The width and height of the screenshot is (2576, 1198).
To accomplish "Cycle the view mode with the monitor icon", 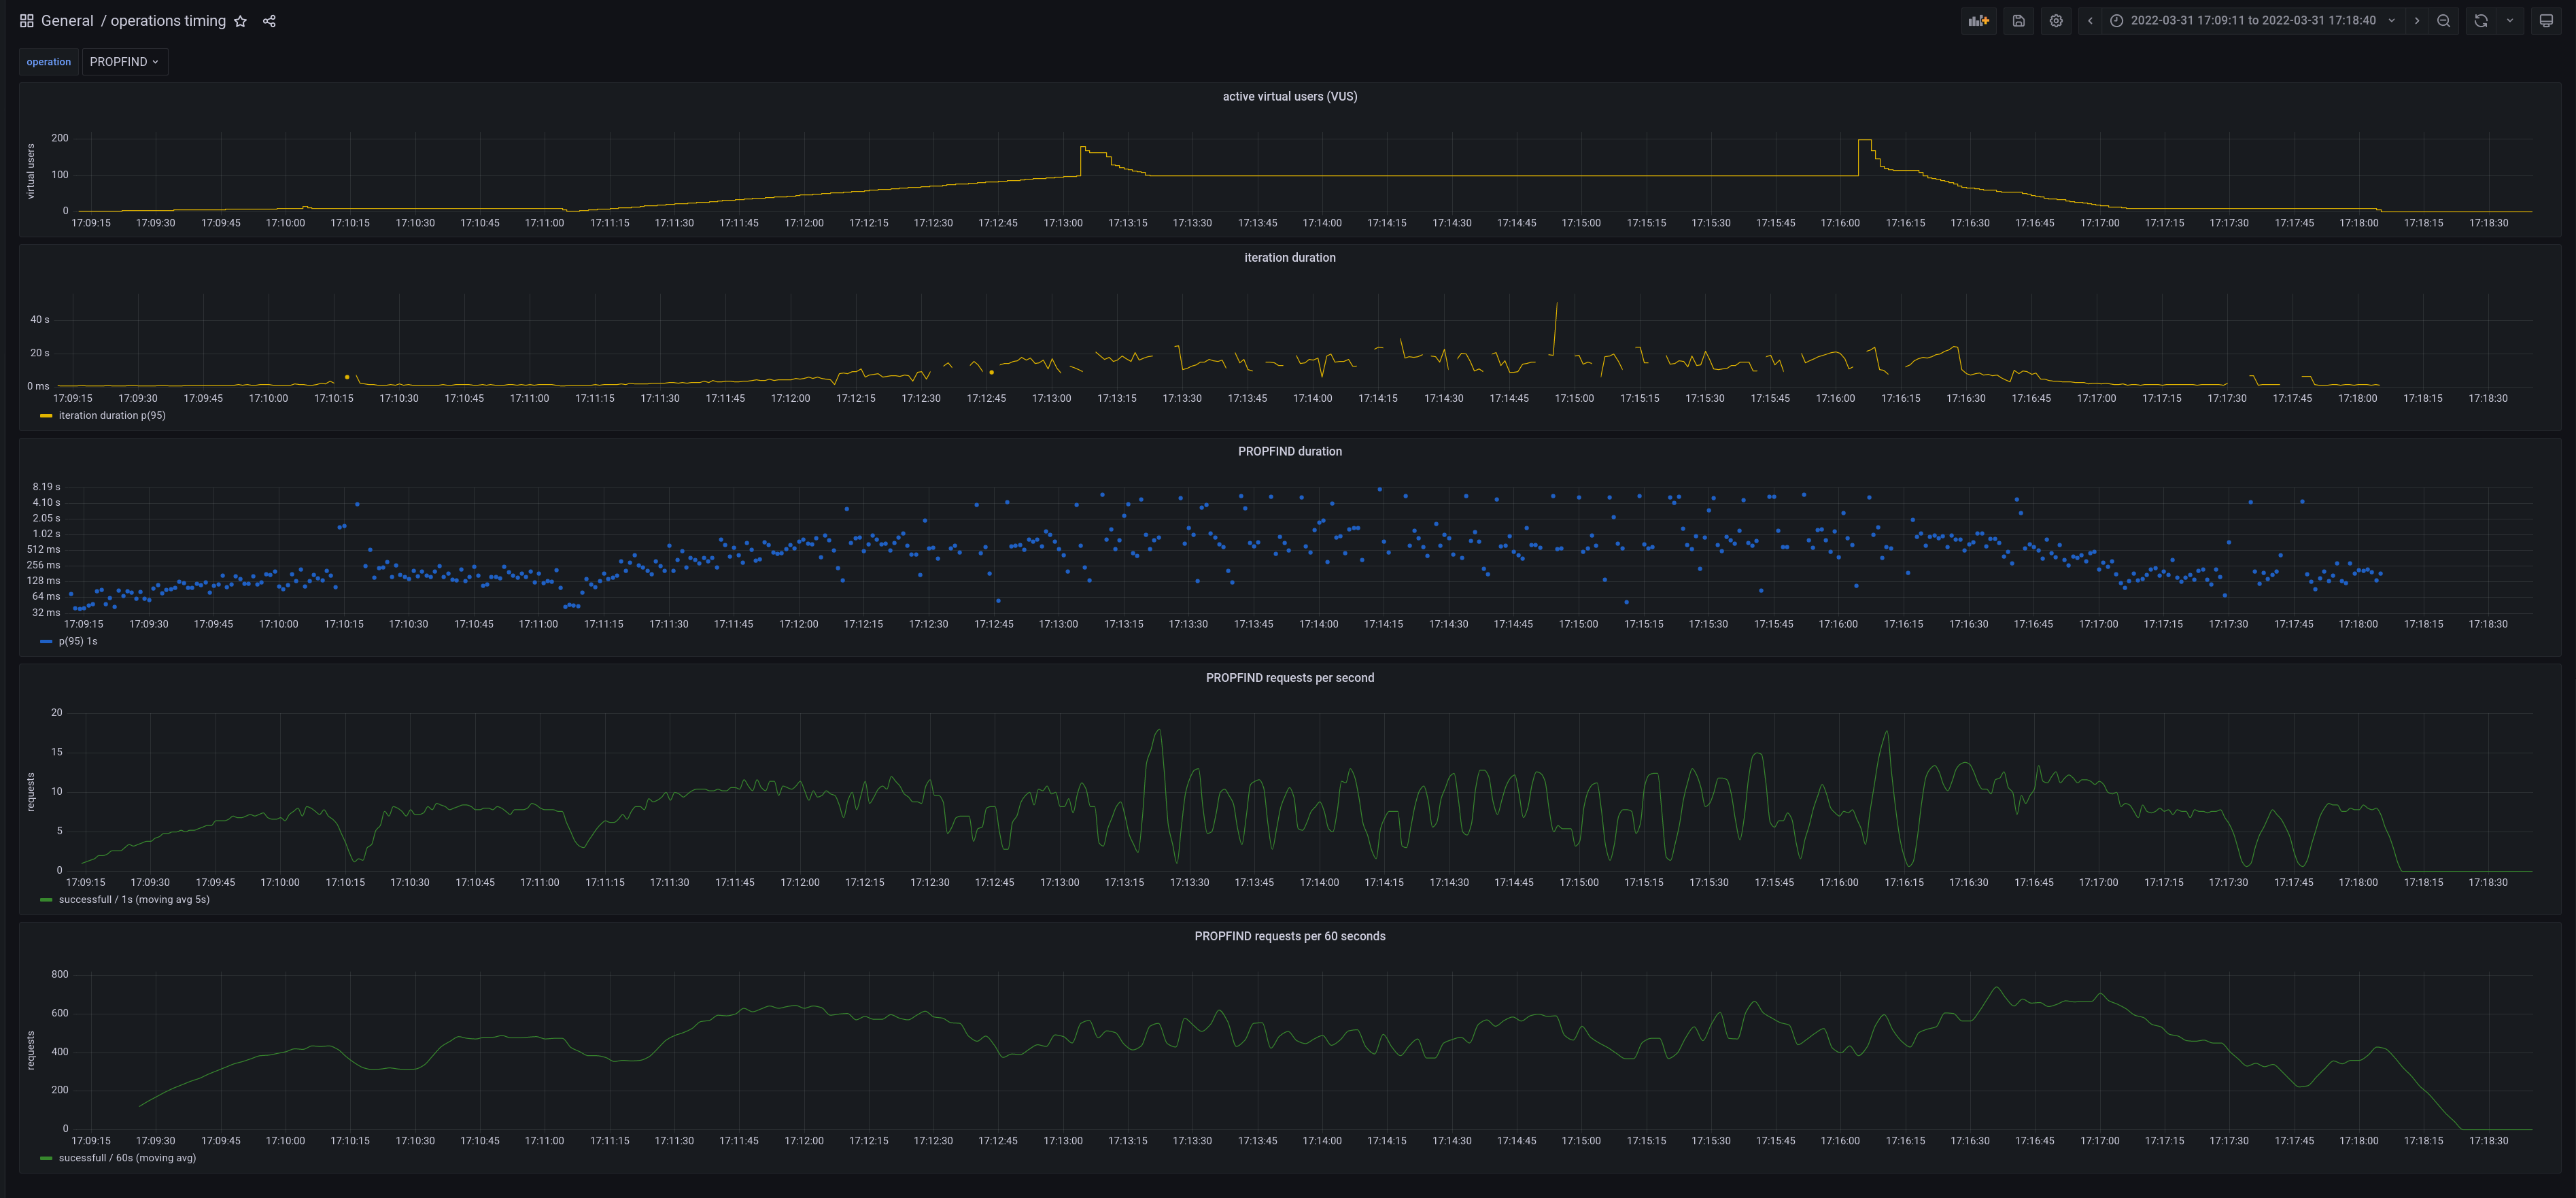I will click(2546, 21).
